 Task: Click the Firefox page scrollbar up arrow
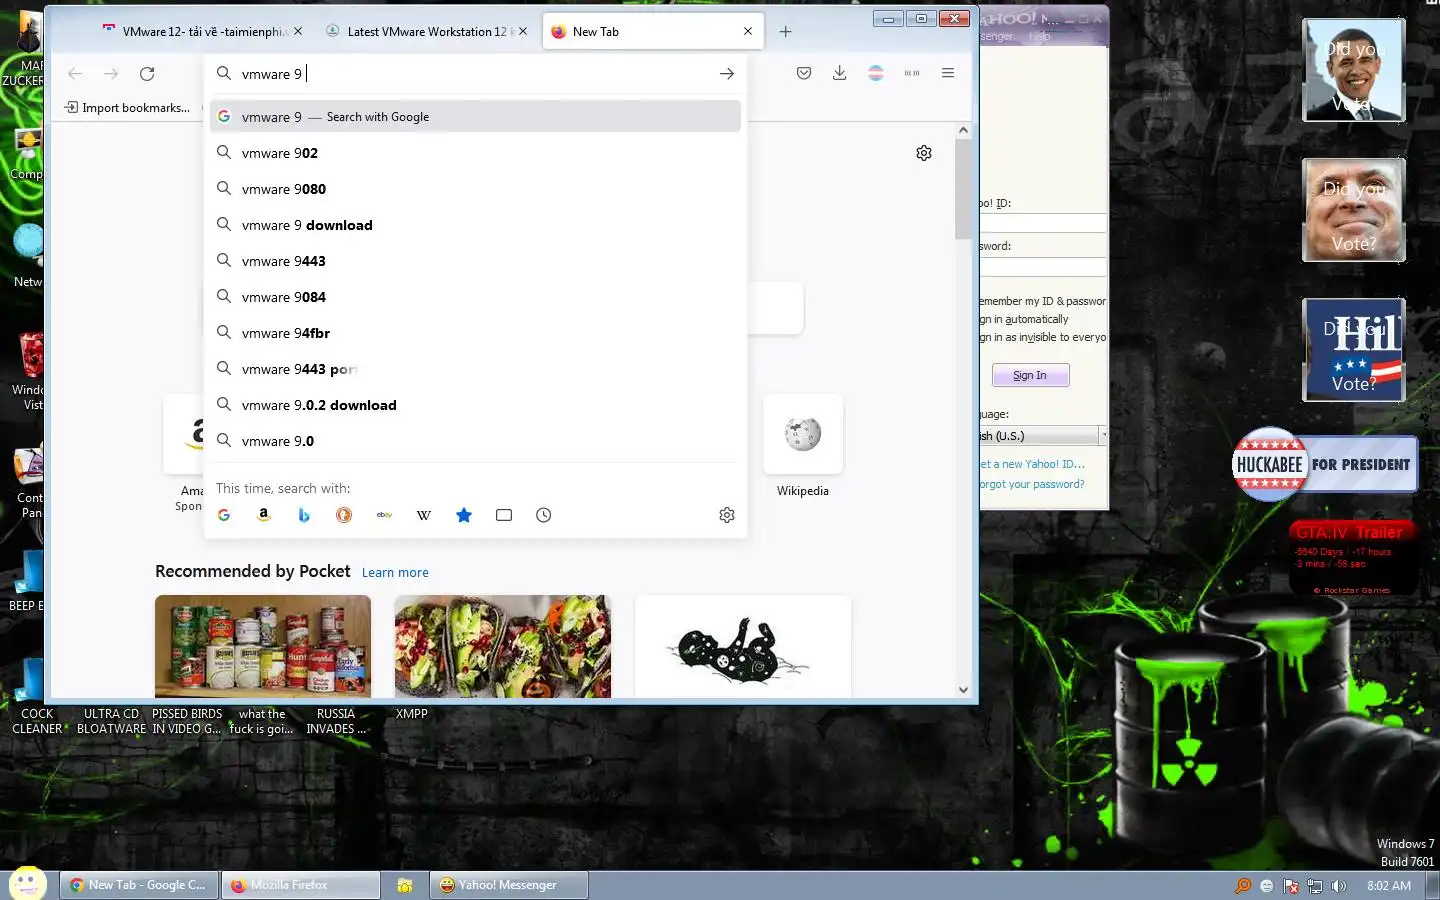click(x=963, y=130)
